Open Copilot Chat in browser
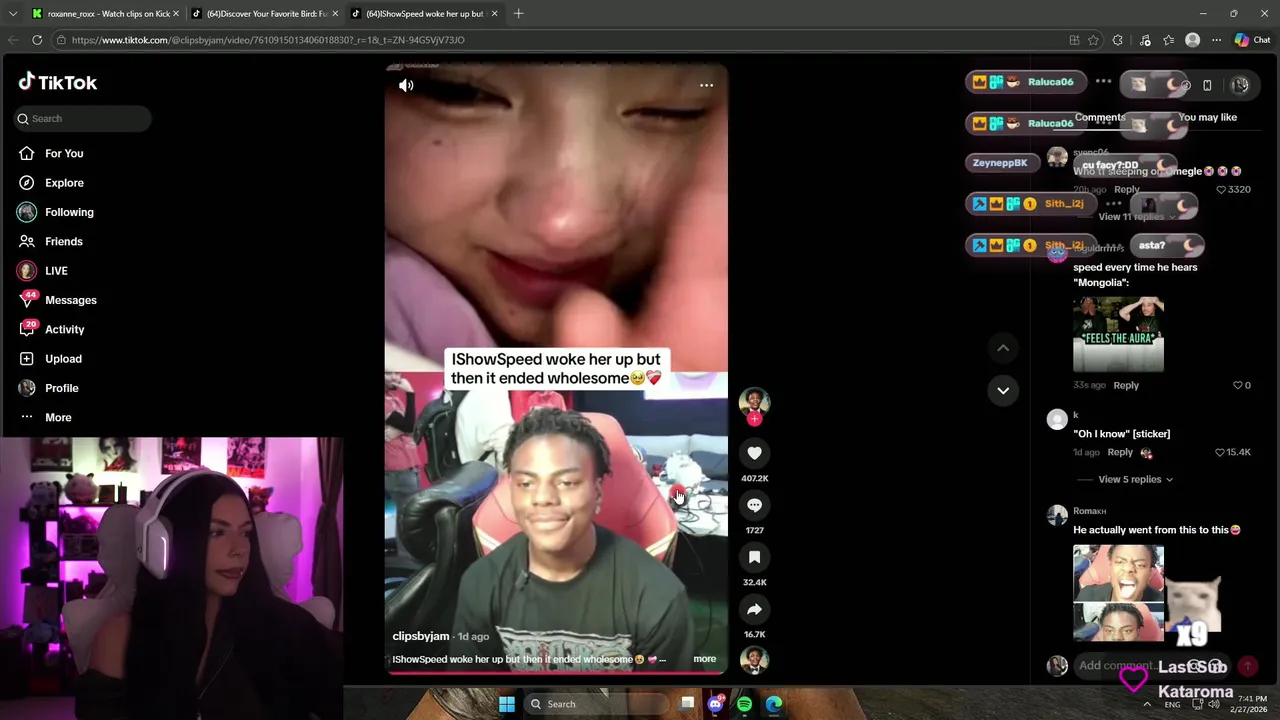This screenshot has height=720, width=1280. pos(1252,40)
